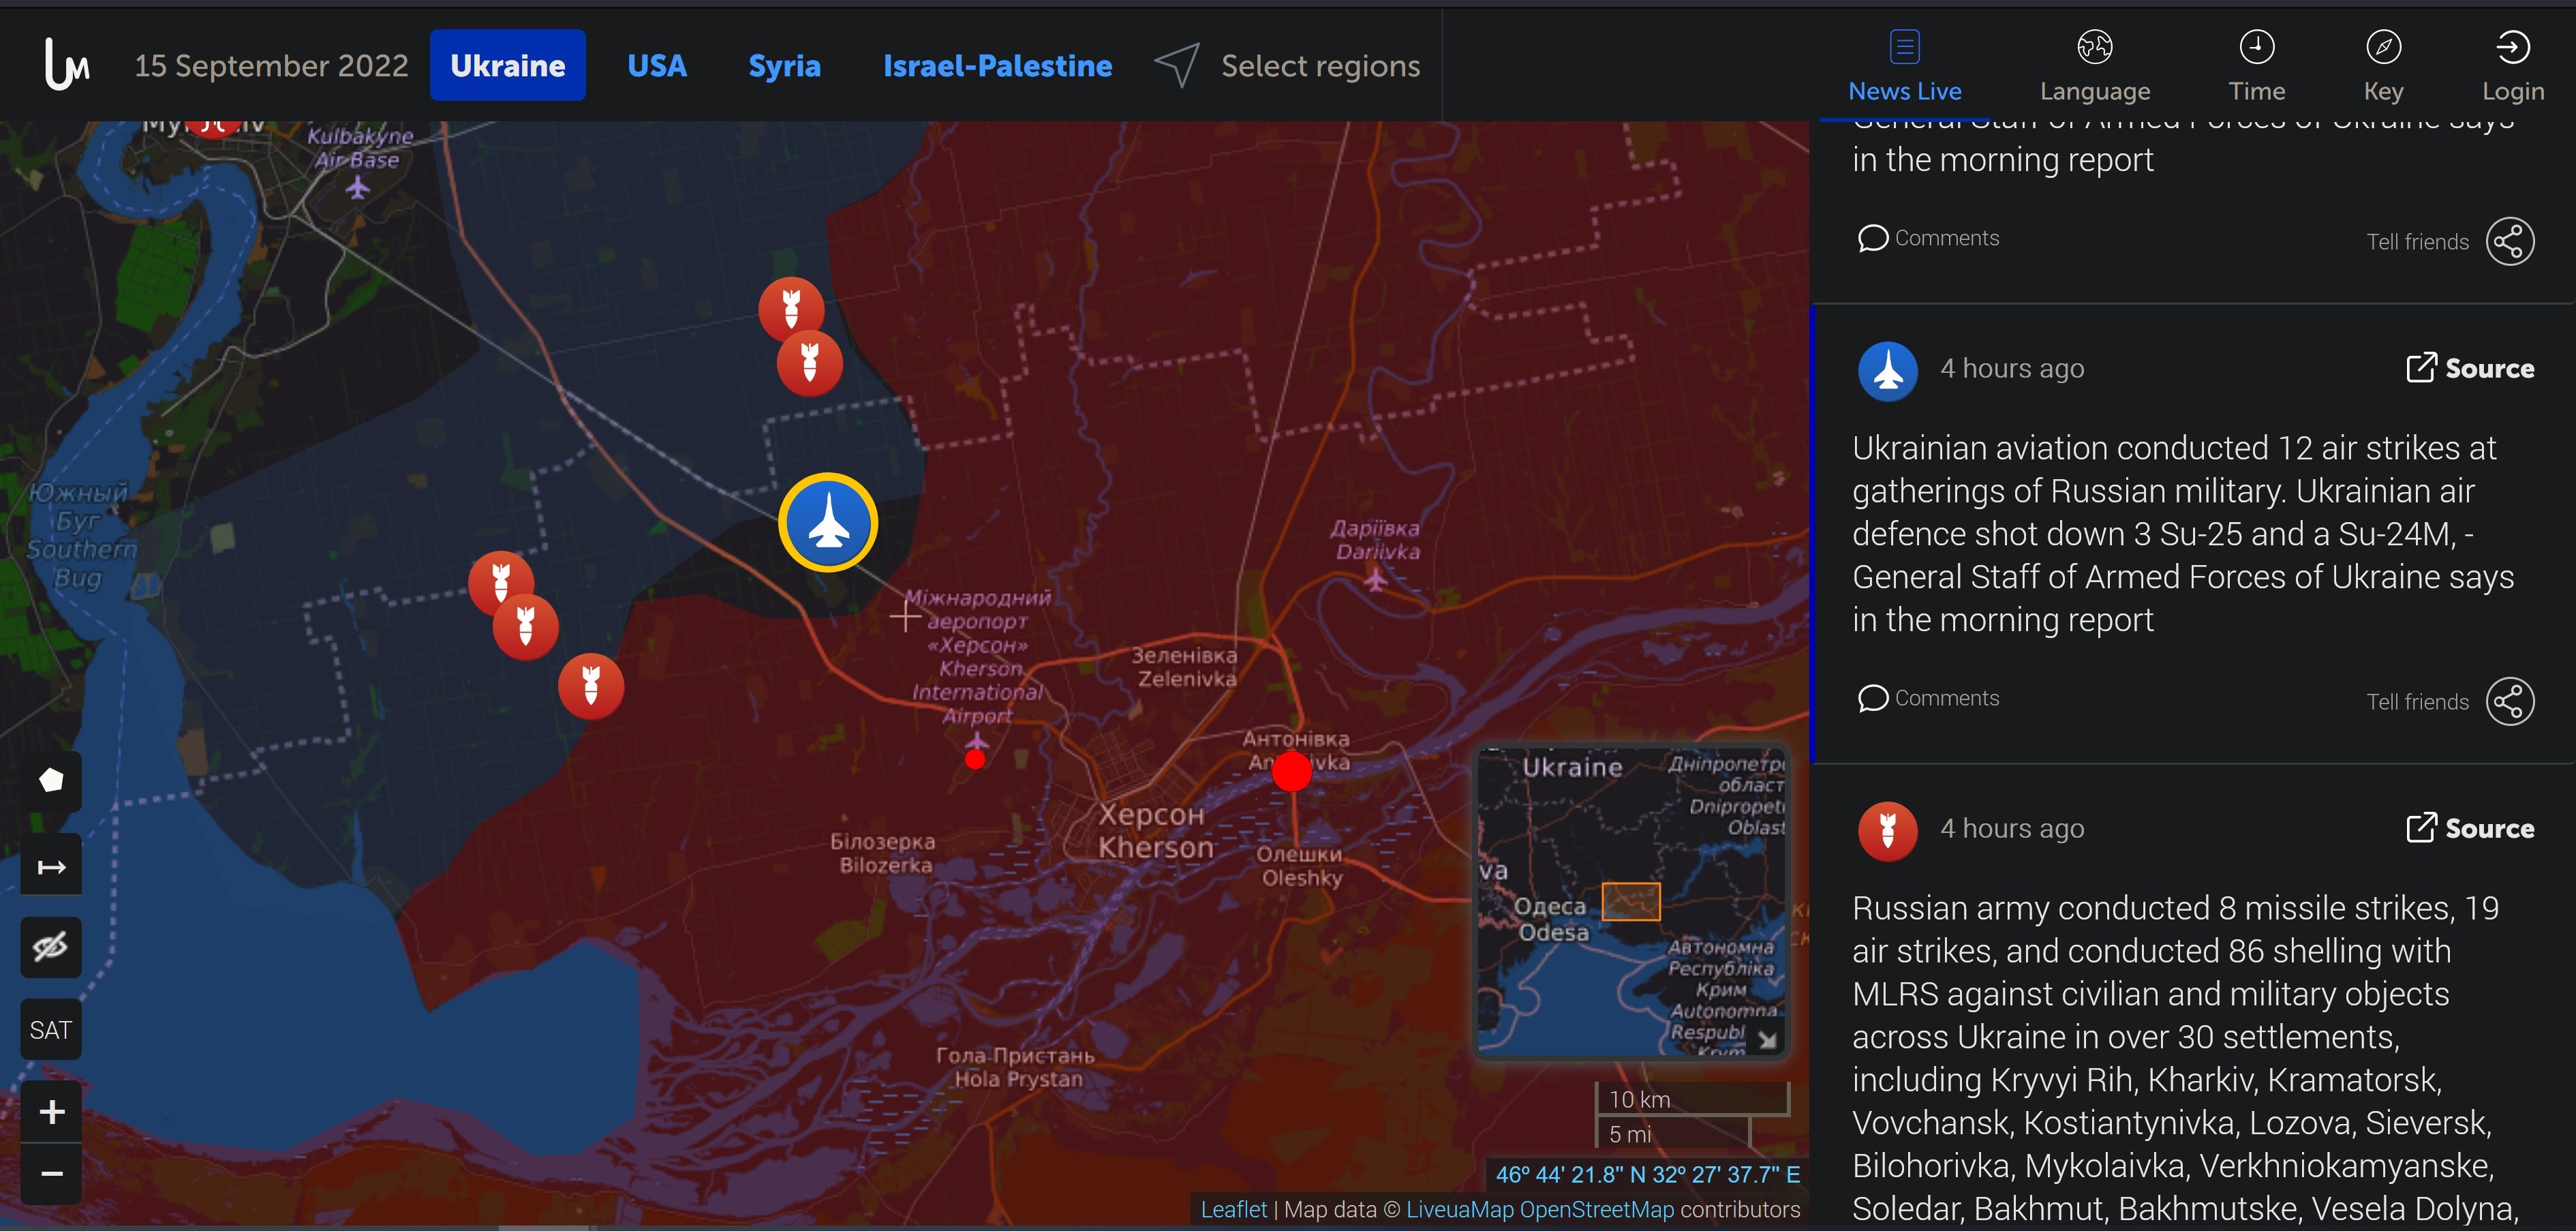Open Comments on air strikes post
Screen dimensions: 2576x1231
[1928, 698]
